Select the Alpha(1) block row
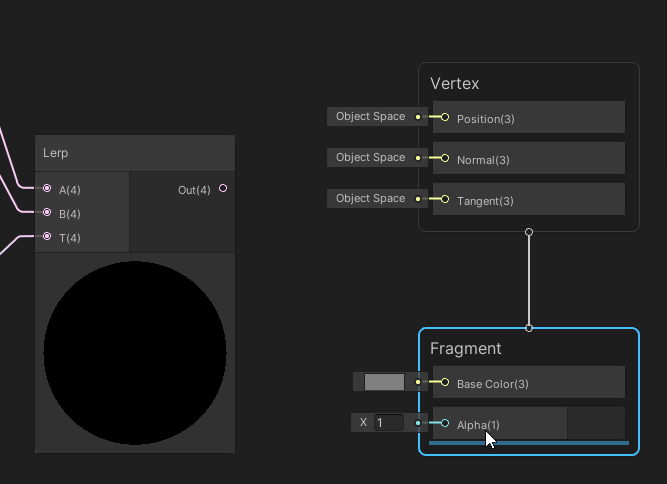Viewport: 667px width, 484px height. (x=529, y=423)
